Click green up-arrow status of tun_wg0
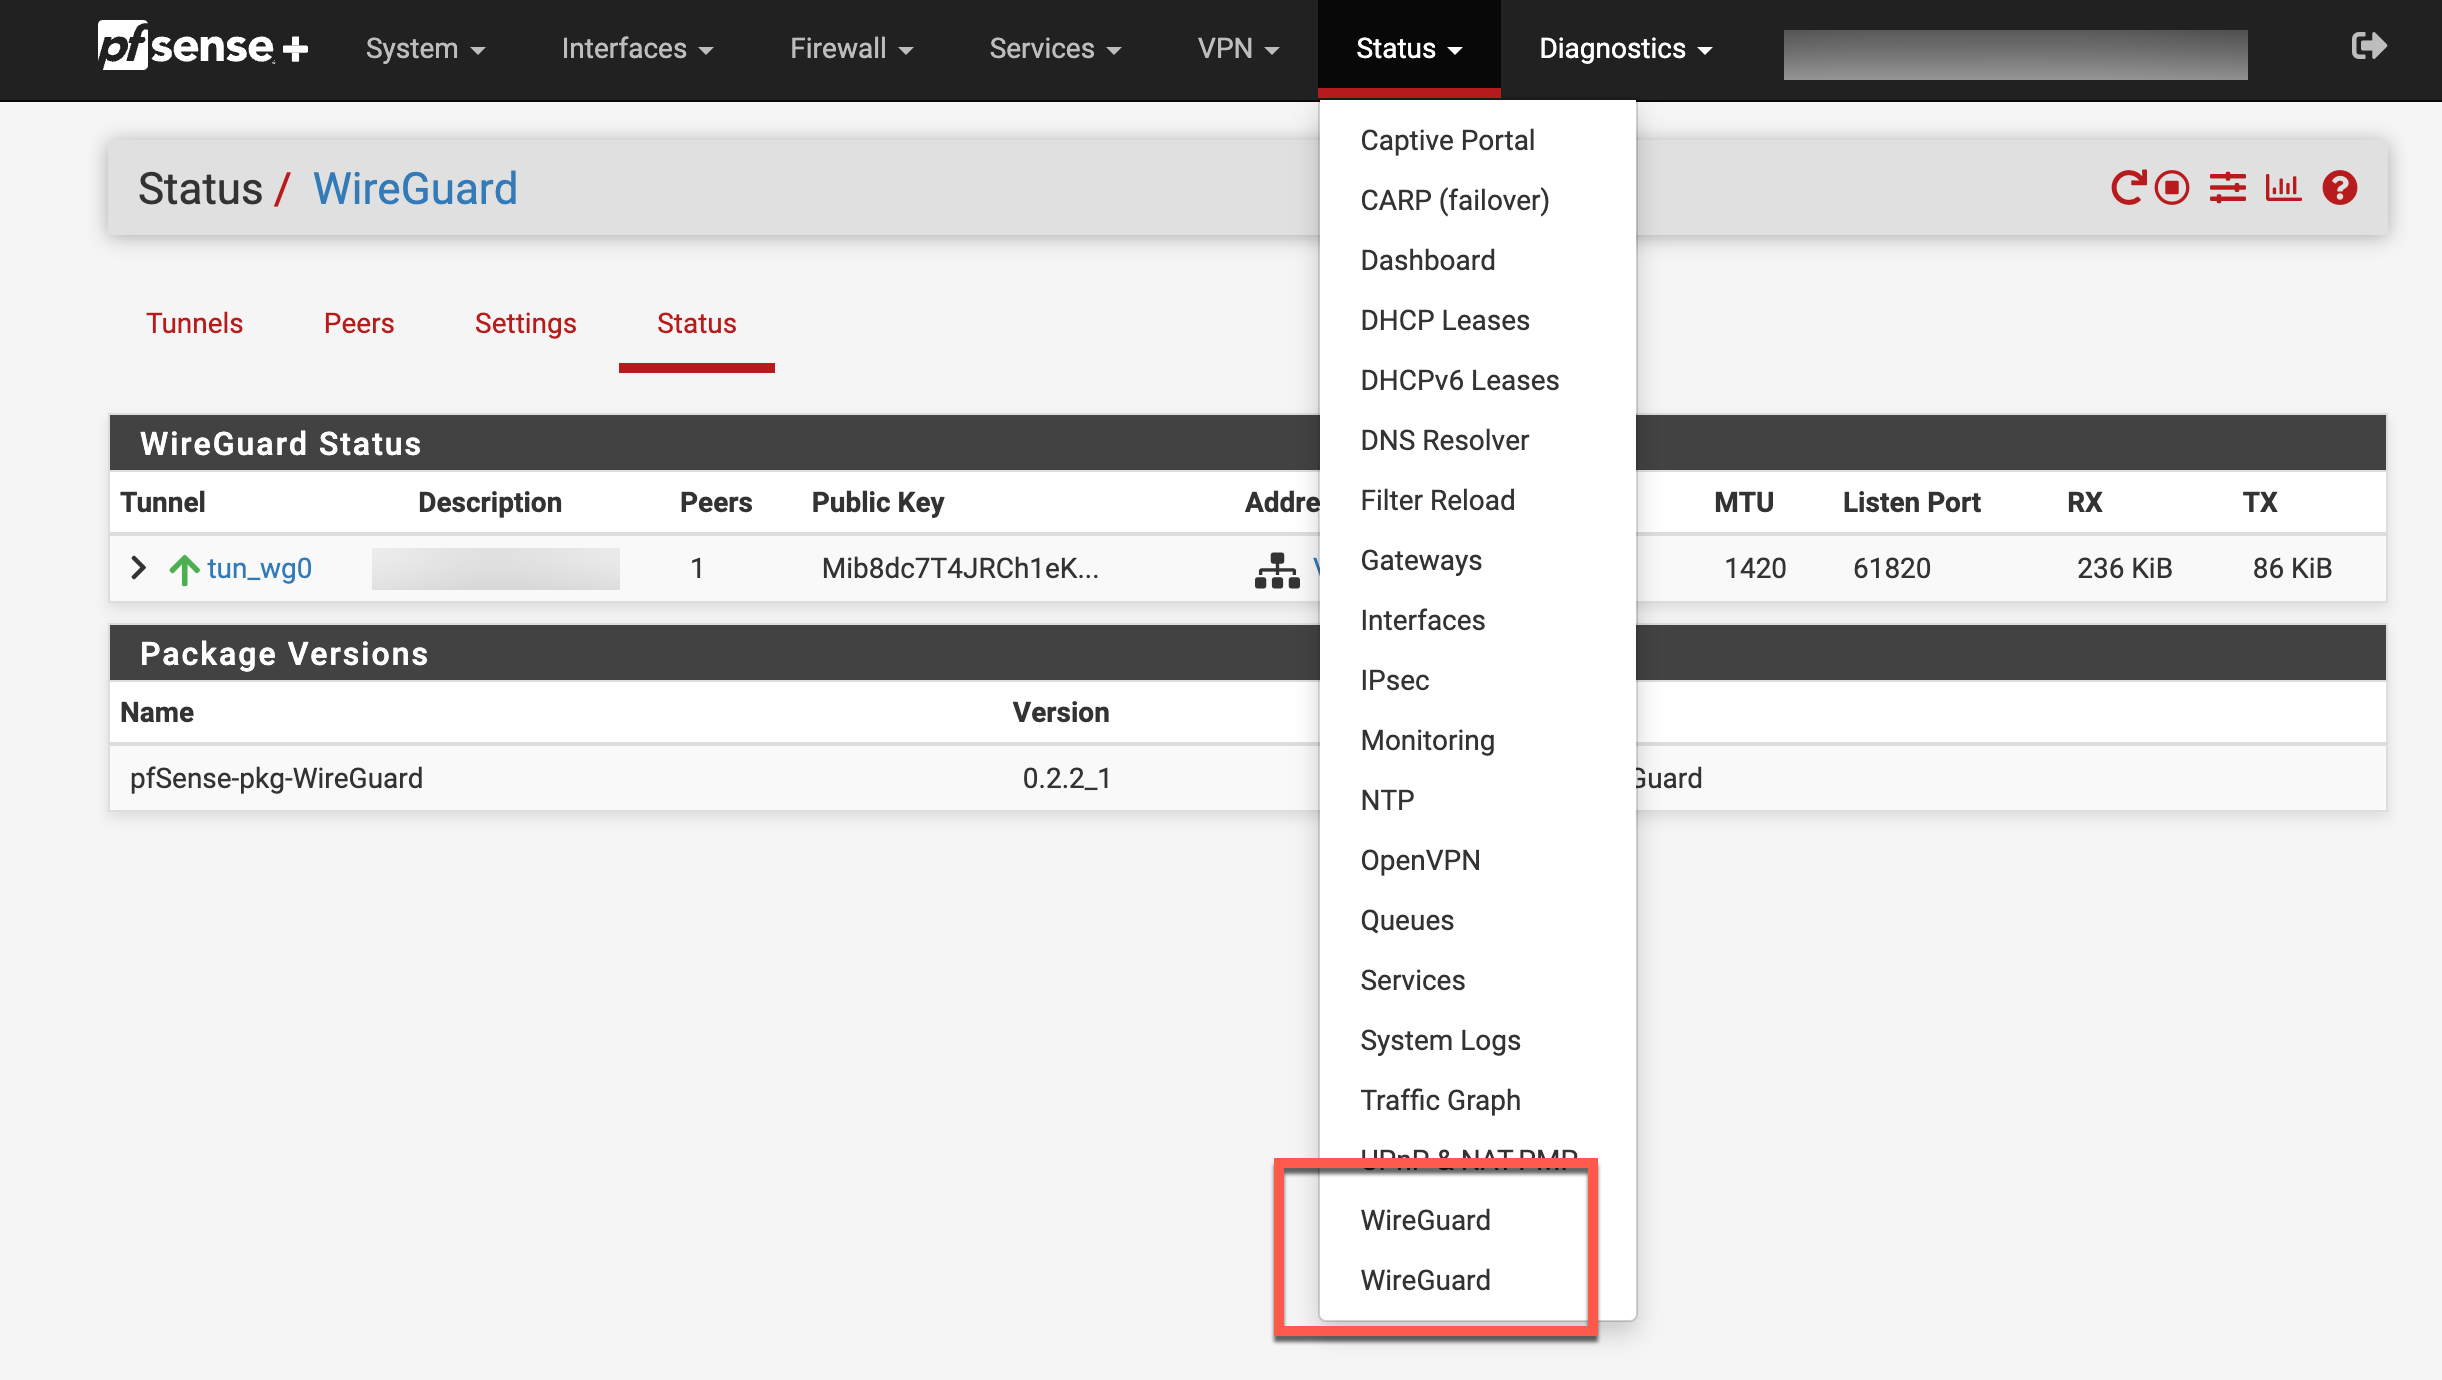This screenshot has height=1380, width=2442. pyautogui.click(x=184, y=568)
